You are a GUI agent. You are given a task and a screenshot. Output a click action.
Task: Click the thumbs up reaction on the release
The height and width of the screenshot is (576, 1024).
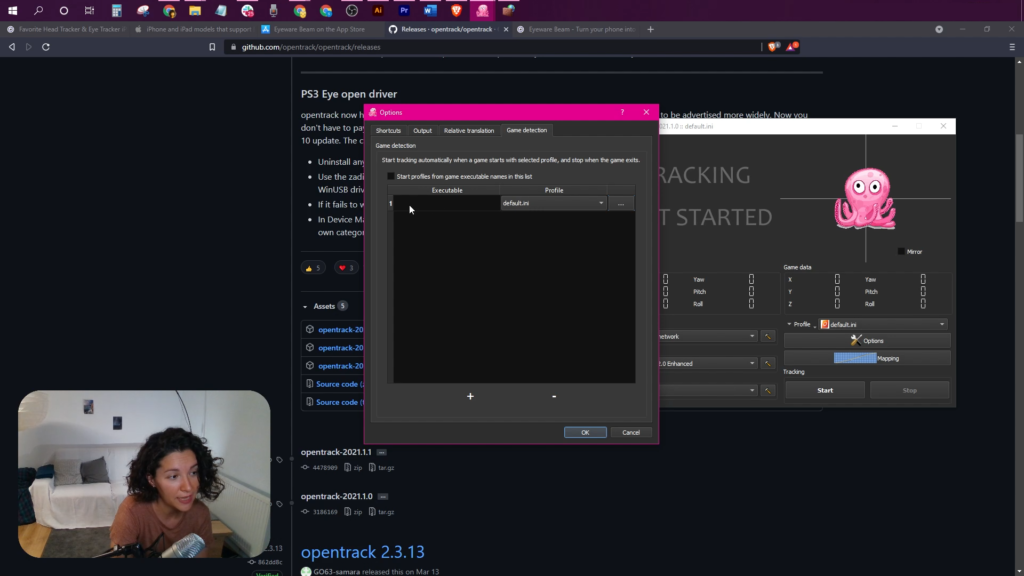click(x=313, y=268)
